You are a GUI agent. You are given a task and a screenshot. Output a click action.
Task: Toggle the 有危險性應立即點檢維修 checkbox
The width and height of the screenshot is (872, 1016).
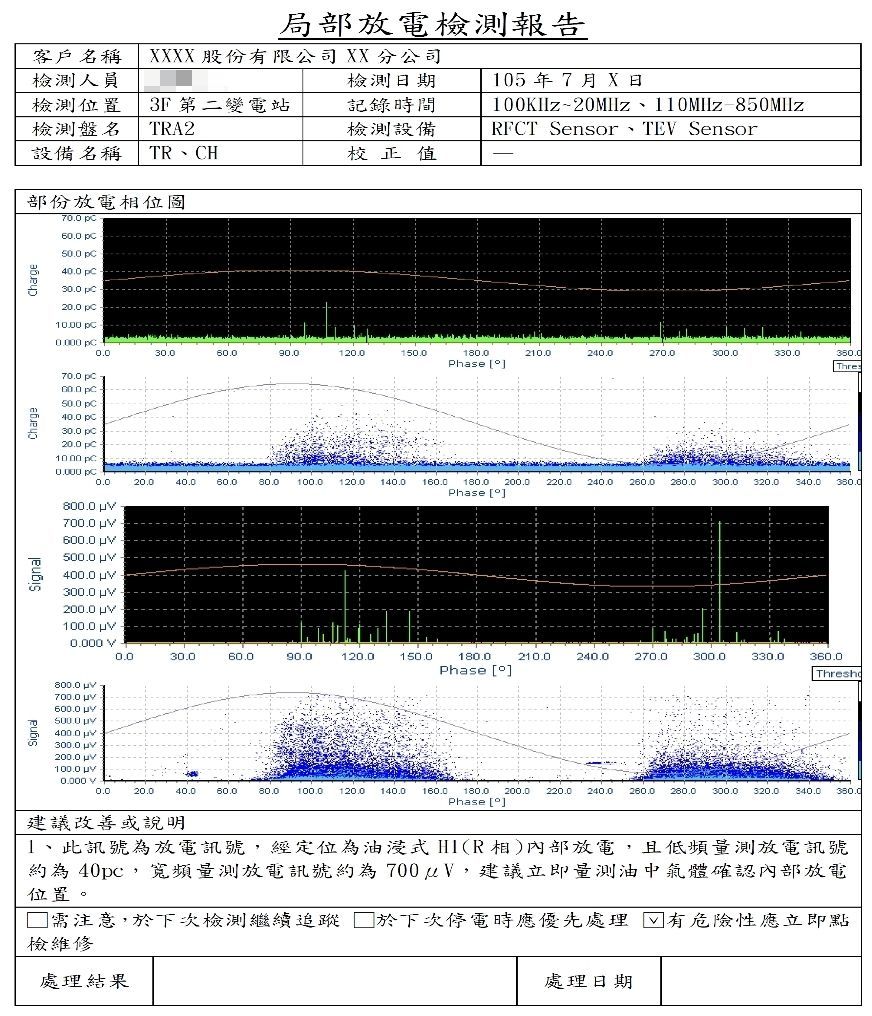pos(654,920)
